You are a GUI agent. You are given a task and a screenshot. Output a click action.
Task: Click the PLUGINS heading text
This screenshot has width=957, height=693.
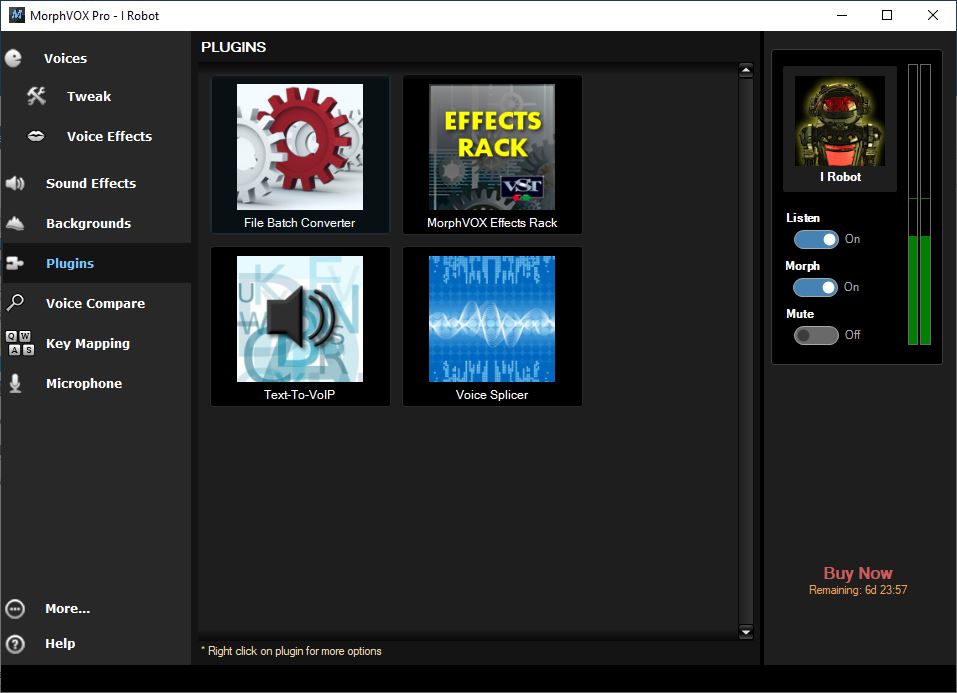(x=234, y=47)
